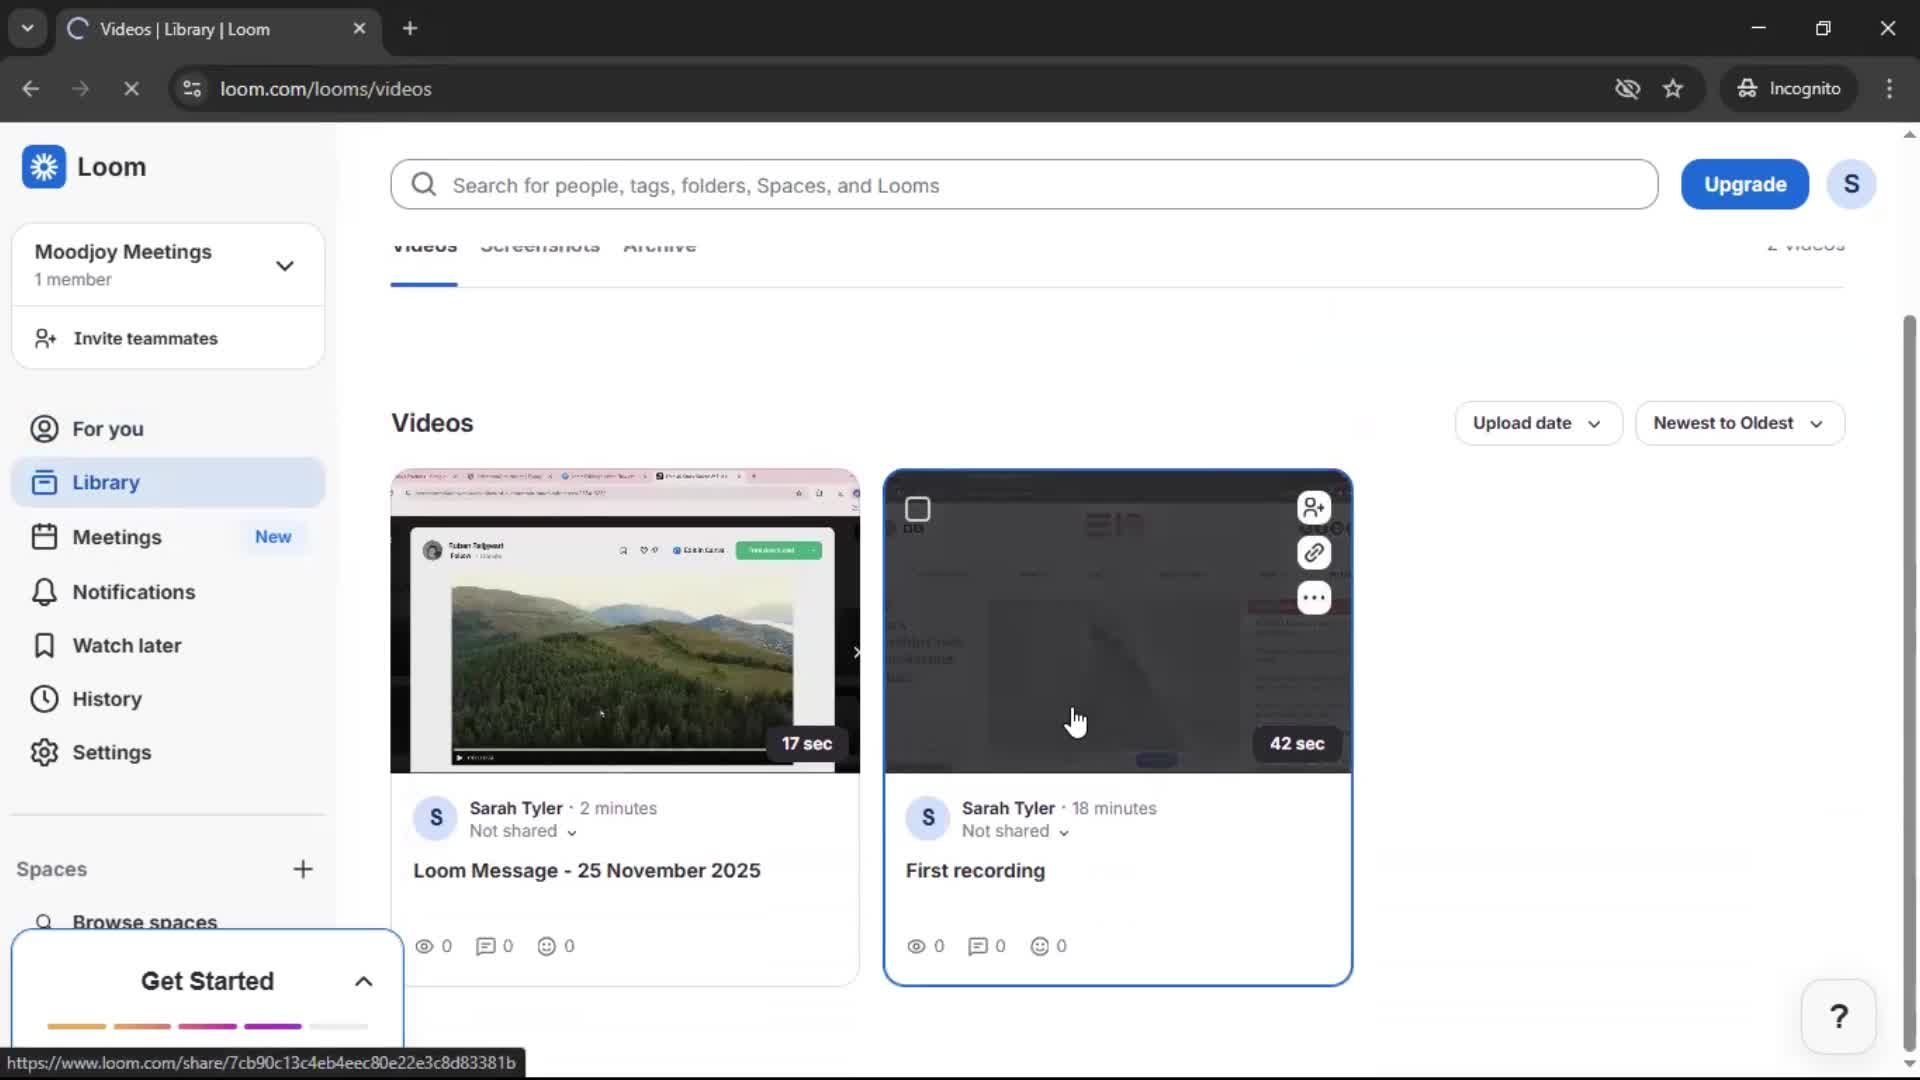Open the Upload date sort dropdown
The height and width of the screenshot is (1080, 1920).
(1537, 424)
